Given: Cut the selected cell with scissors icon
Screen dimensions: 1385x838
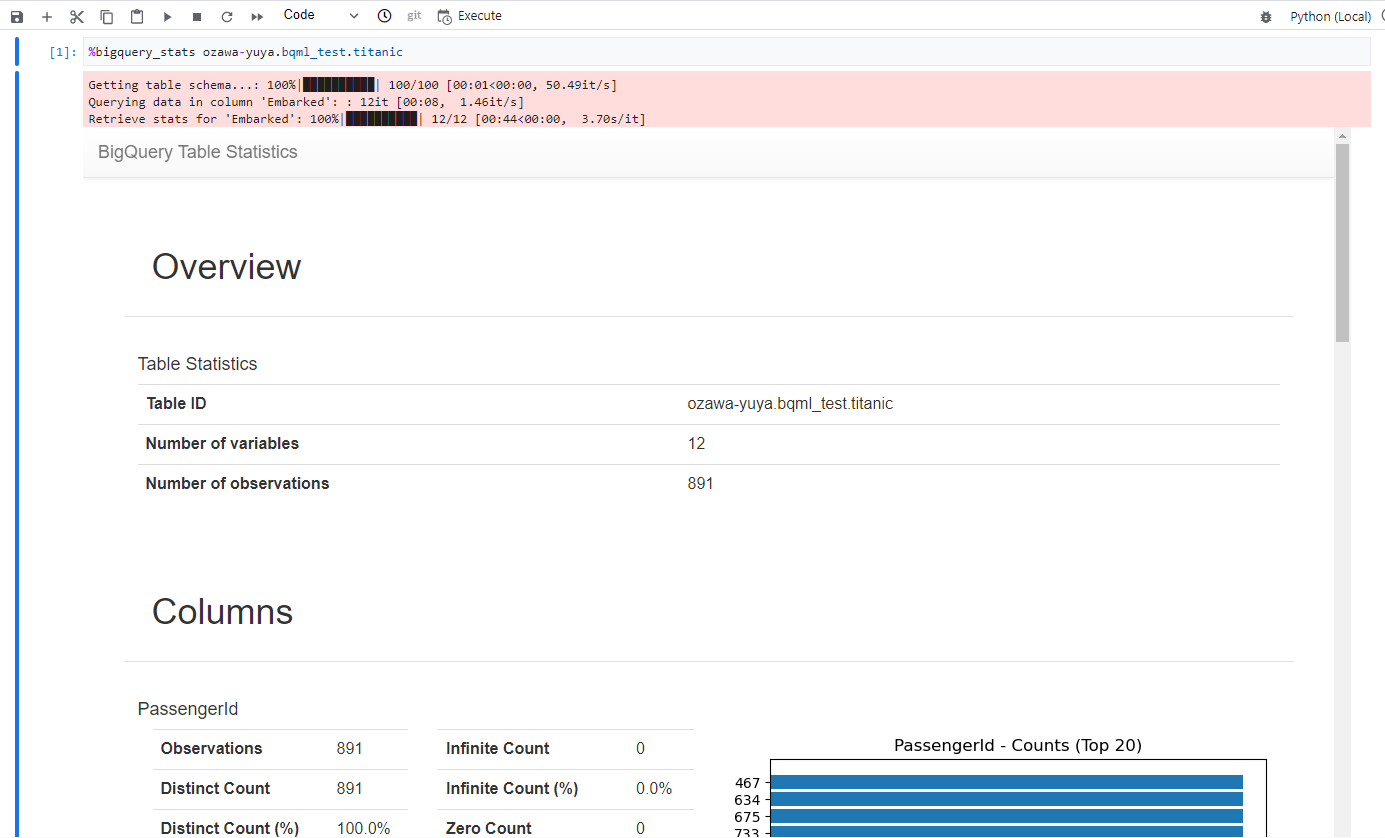Looking at the screenshot, I should [x=76, y=15].
